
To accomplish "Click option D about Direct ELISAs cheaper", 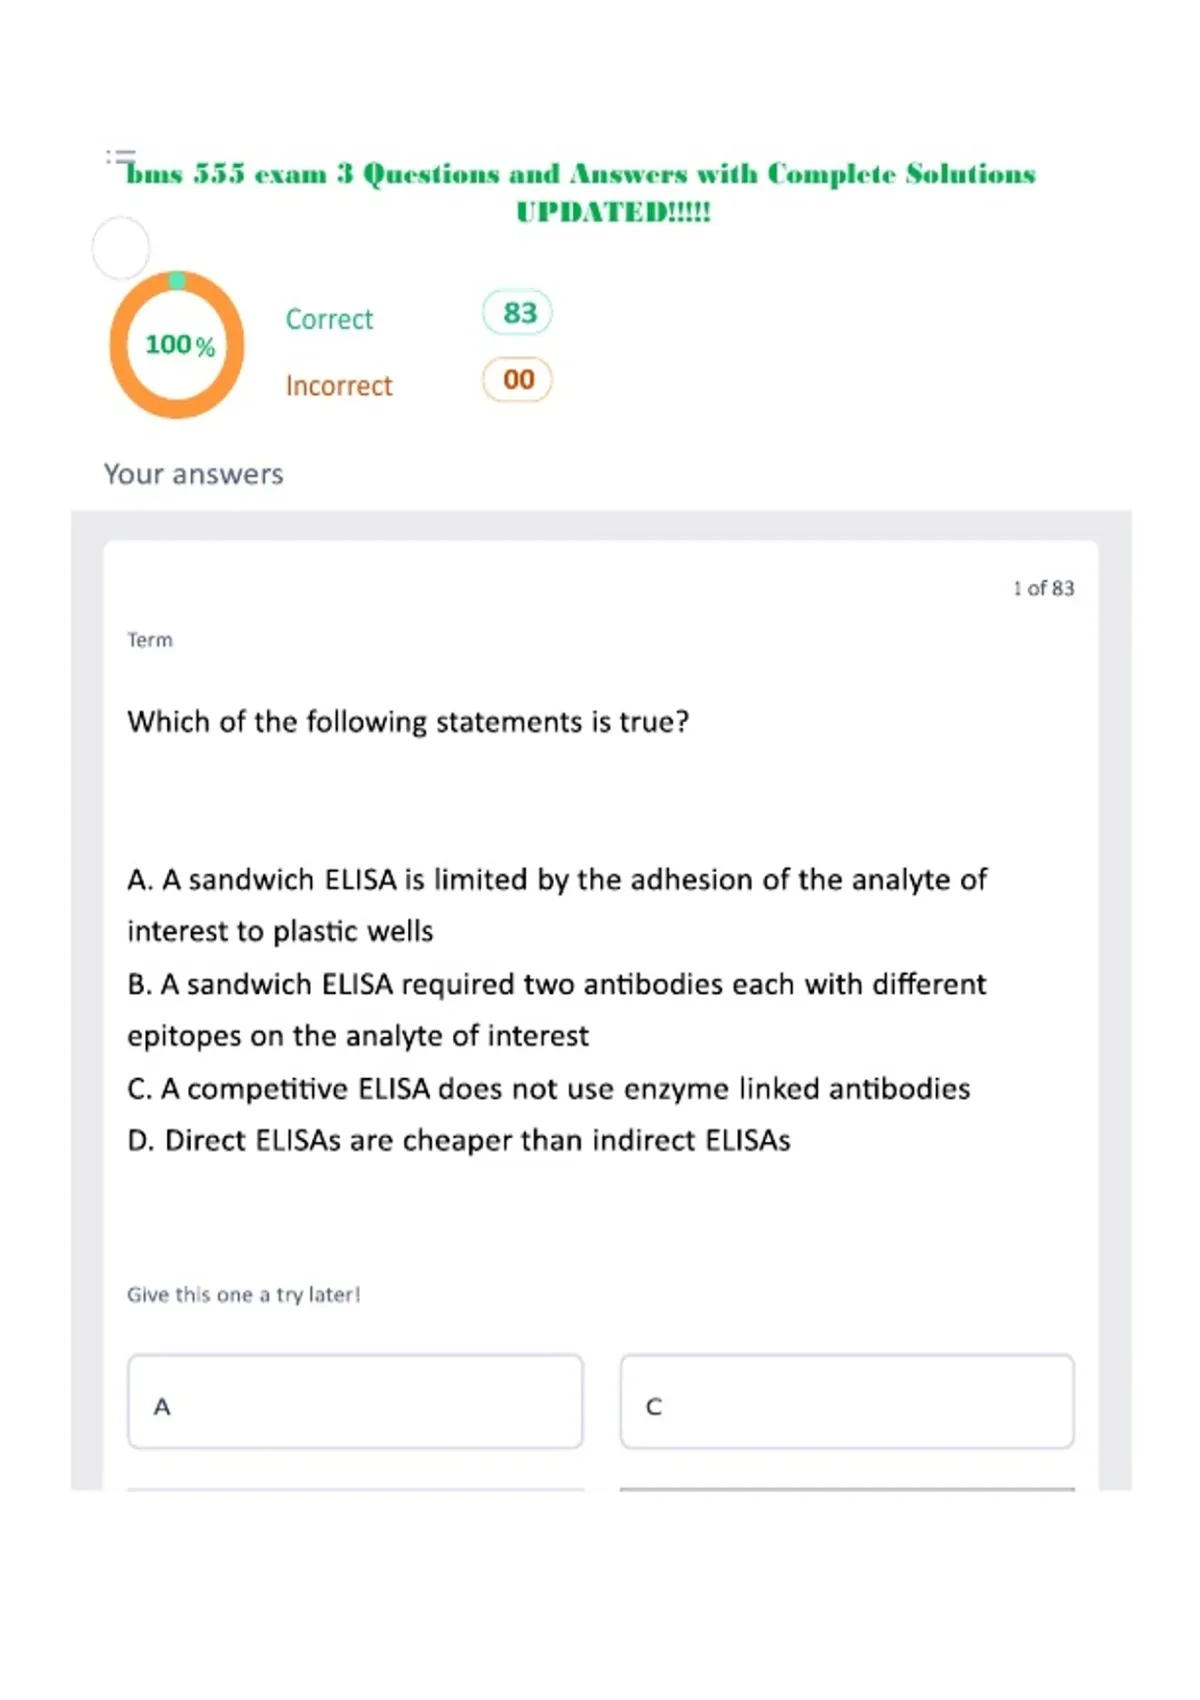I will pyautogui.click(x=459, y=1141).
